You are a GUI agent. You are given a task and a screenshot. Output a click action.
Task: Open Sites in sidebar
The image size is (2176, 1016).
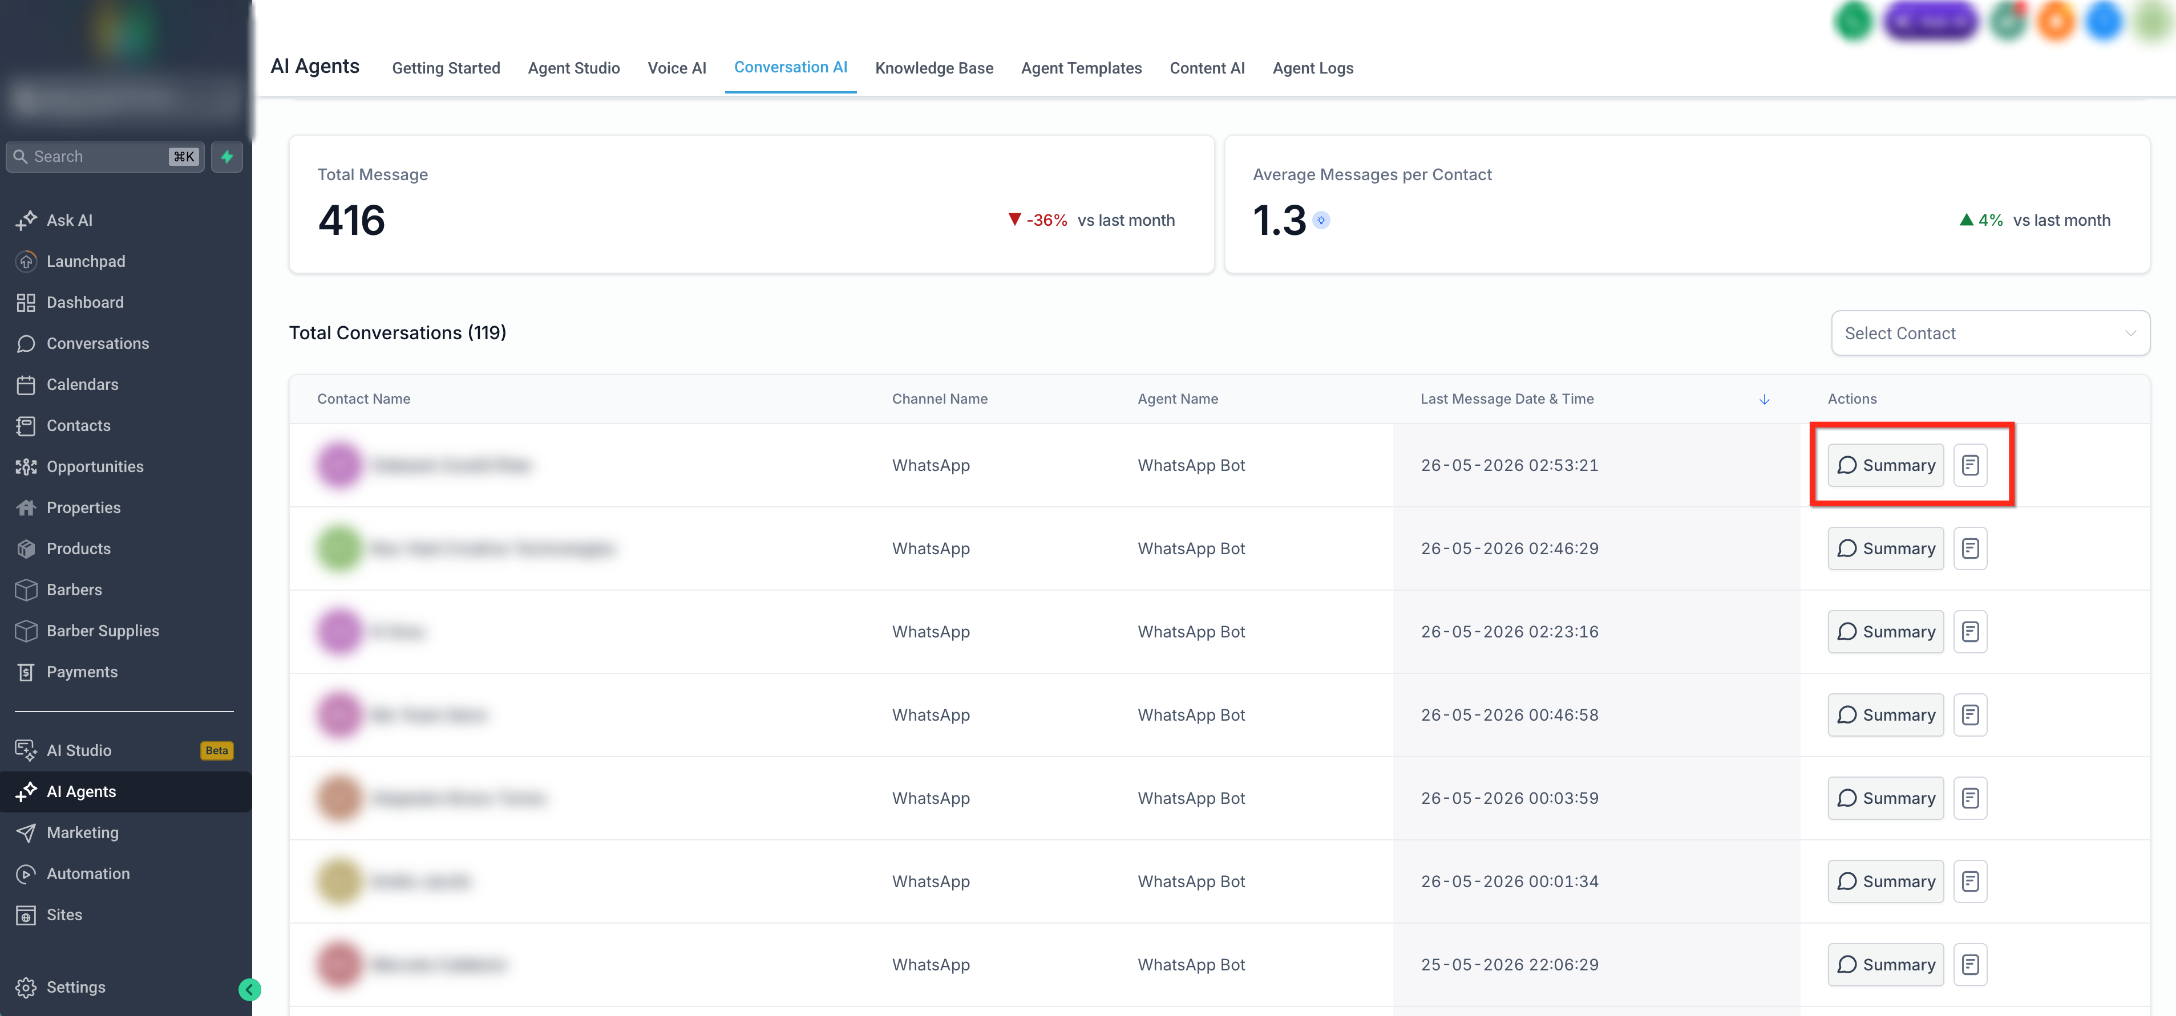pos(64,914)
